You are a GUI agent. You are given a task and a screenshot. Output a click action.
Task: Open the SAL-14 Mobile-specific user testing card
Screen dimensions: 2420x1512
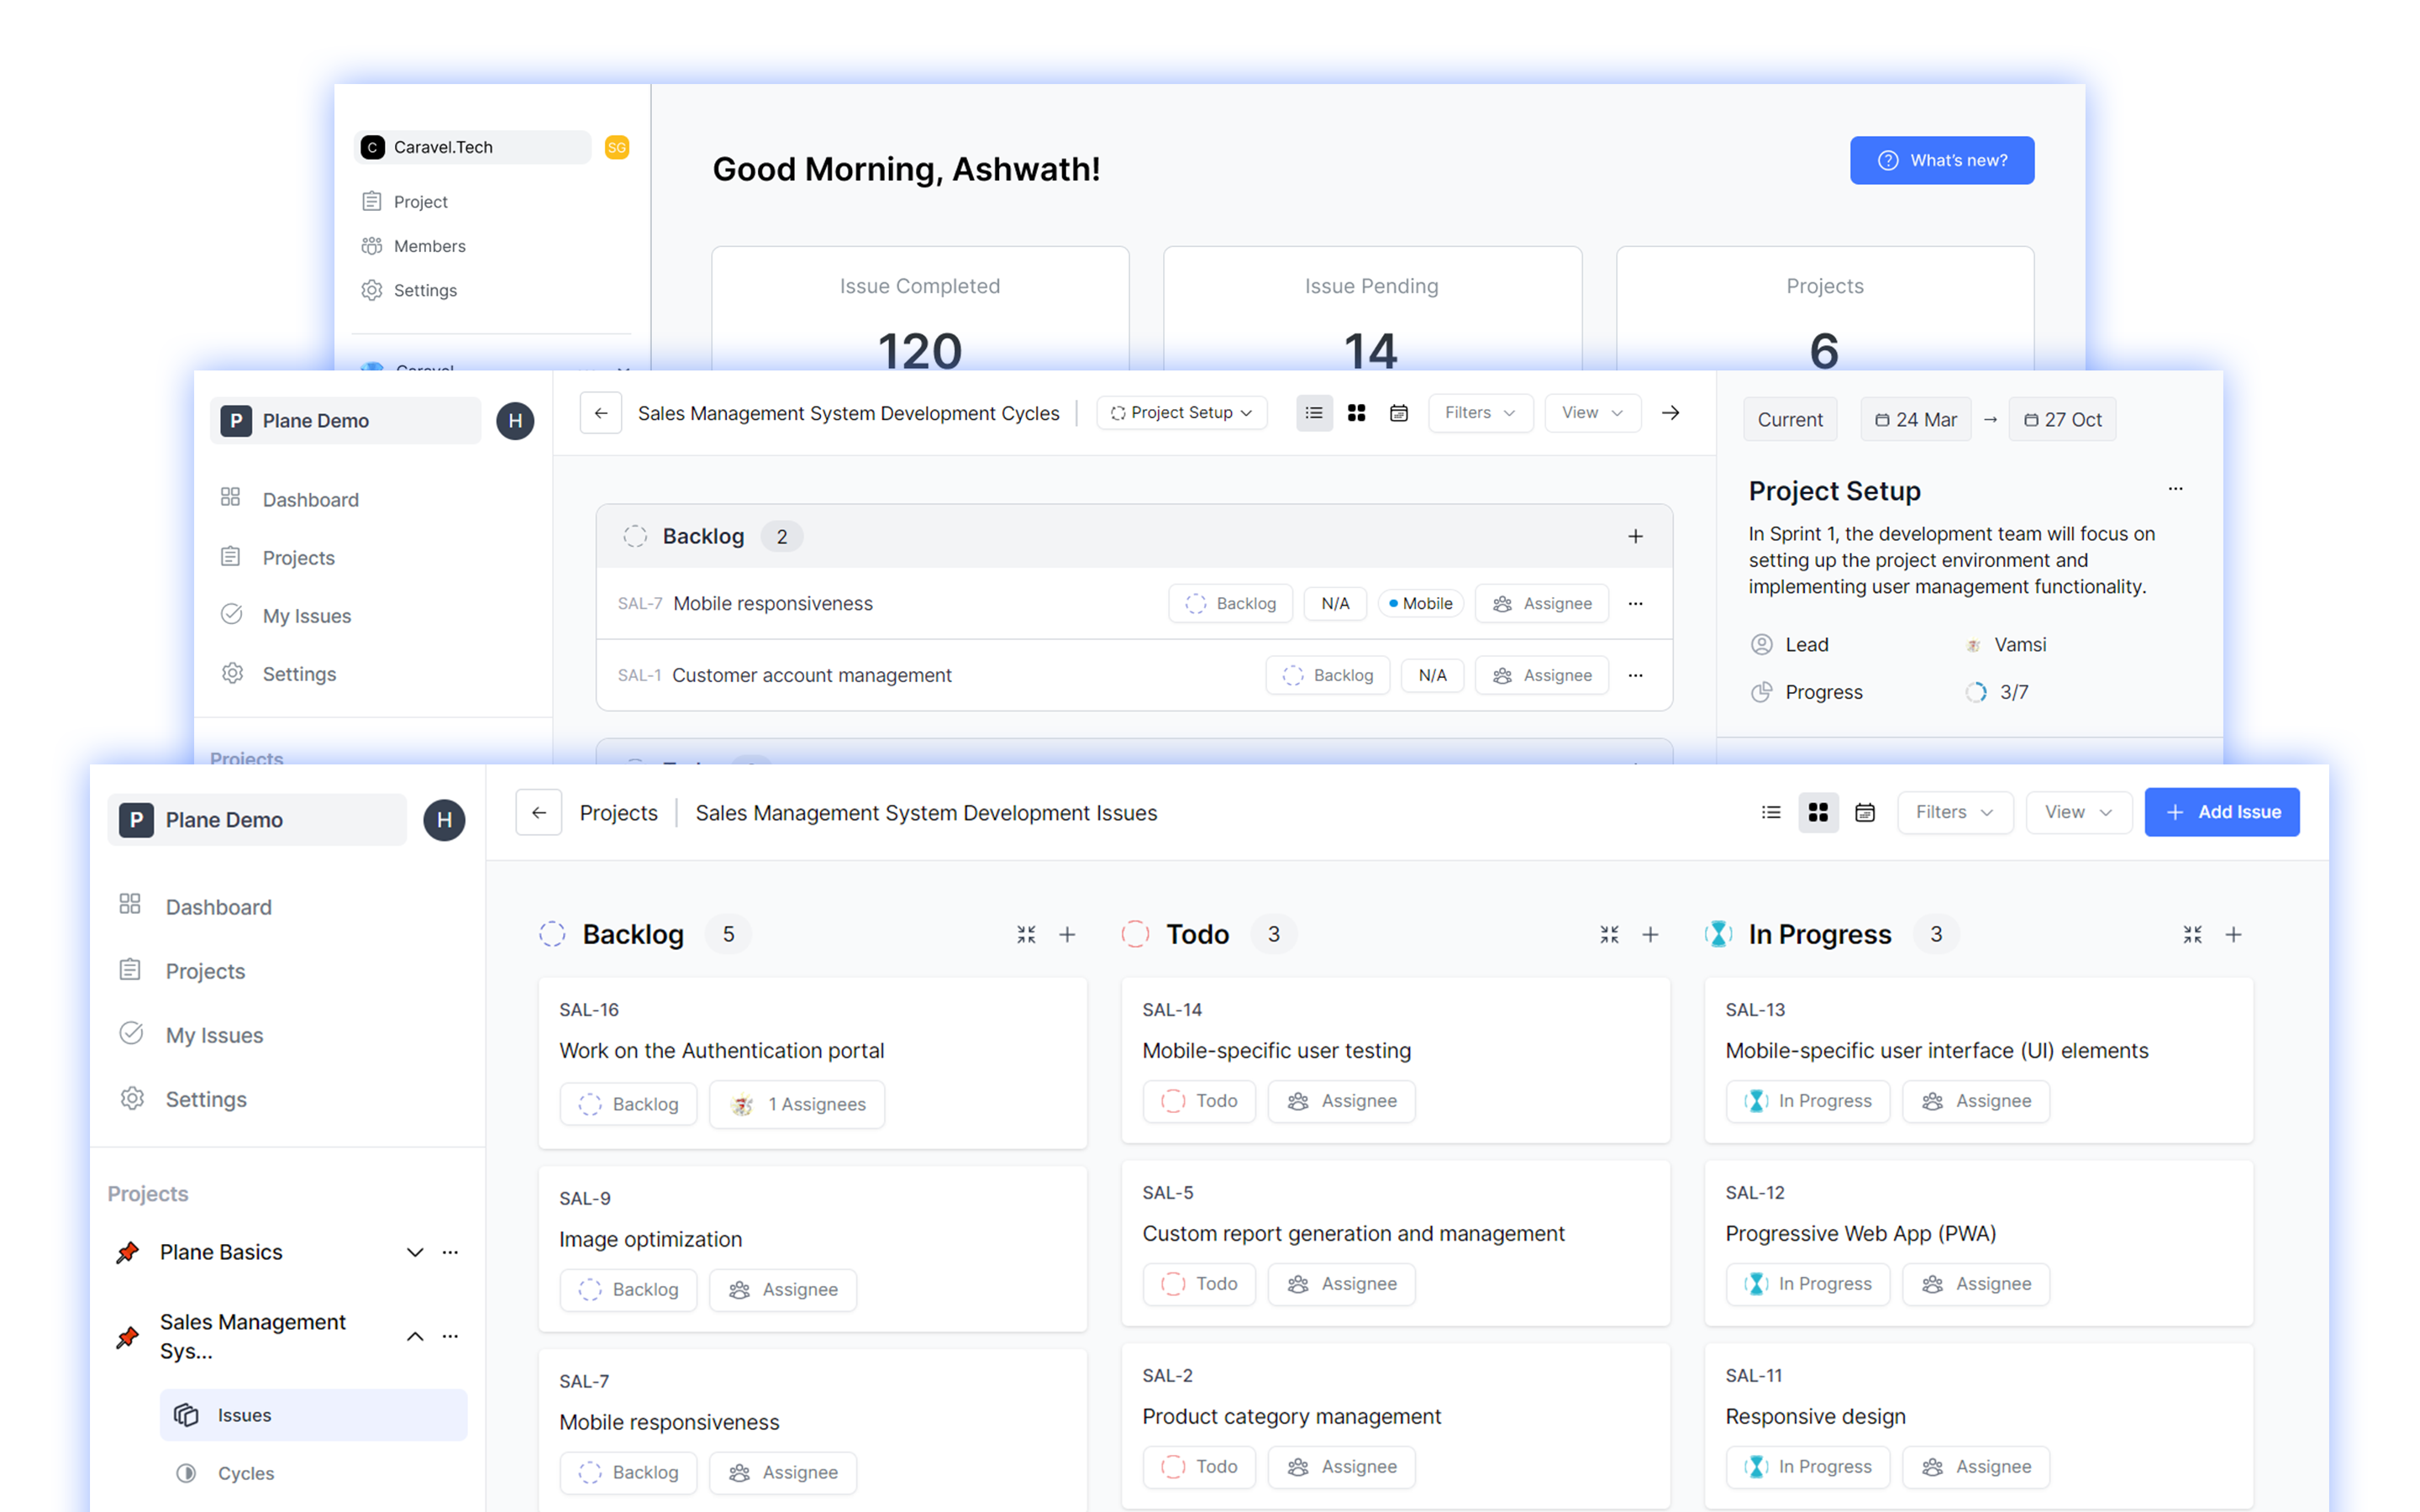pos(1276,1050)
